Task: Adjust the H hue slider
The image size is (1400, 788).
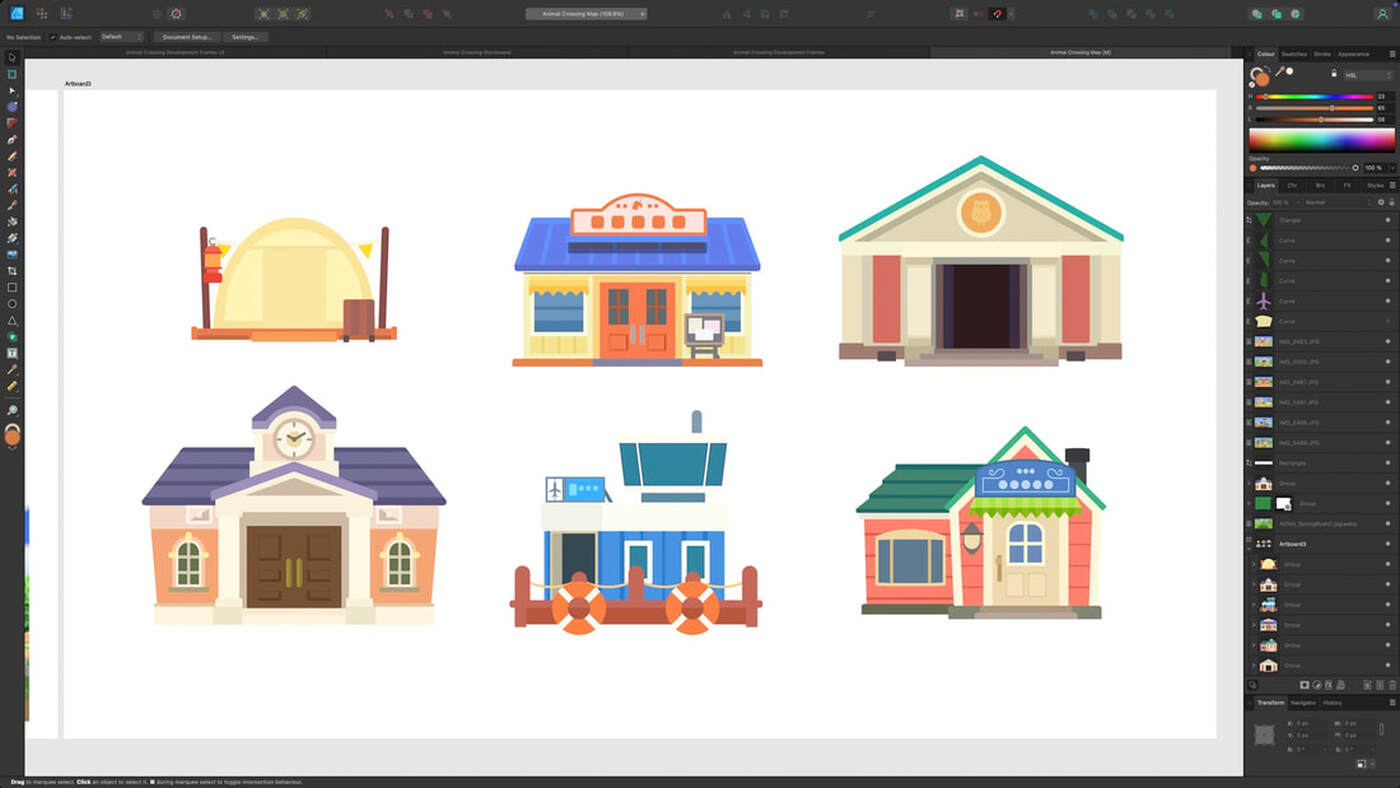Action: pyautogui.click(x=1316, y=96)
